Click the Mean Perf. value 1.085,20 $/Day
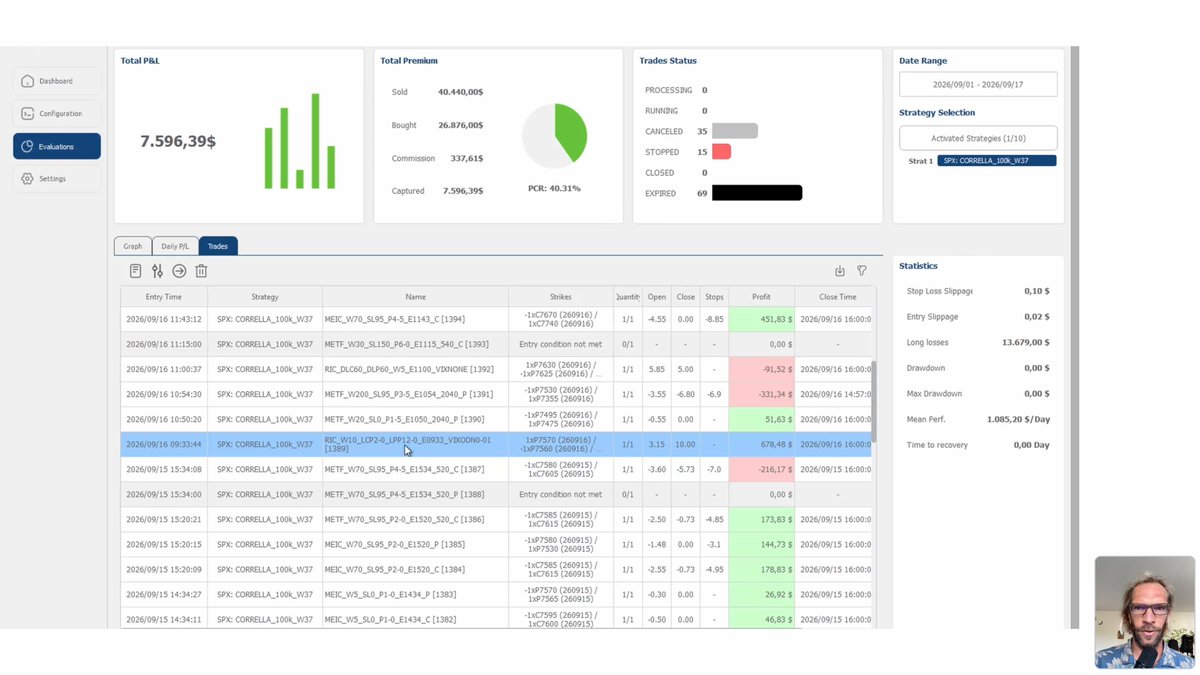 (x=1018, y=419)
